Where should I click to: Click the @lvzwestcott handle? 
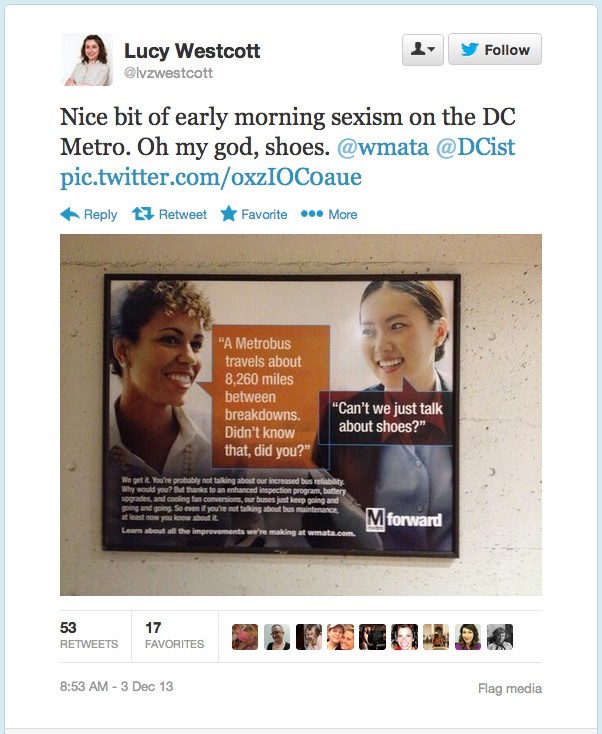(x=168, y=73)
